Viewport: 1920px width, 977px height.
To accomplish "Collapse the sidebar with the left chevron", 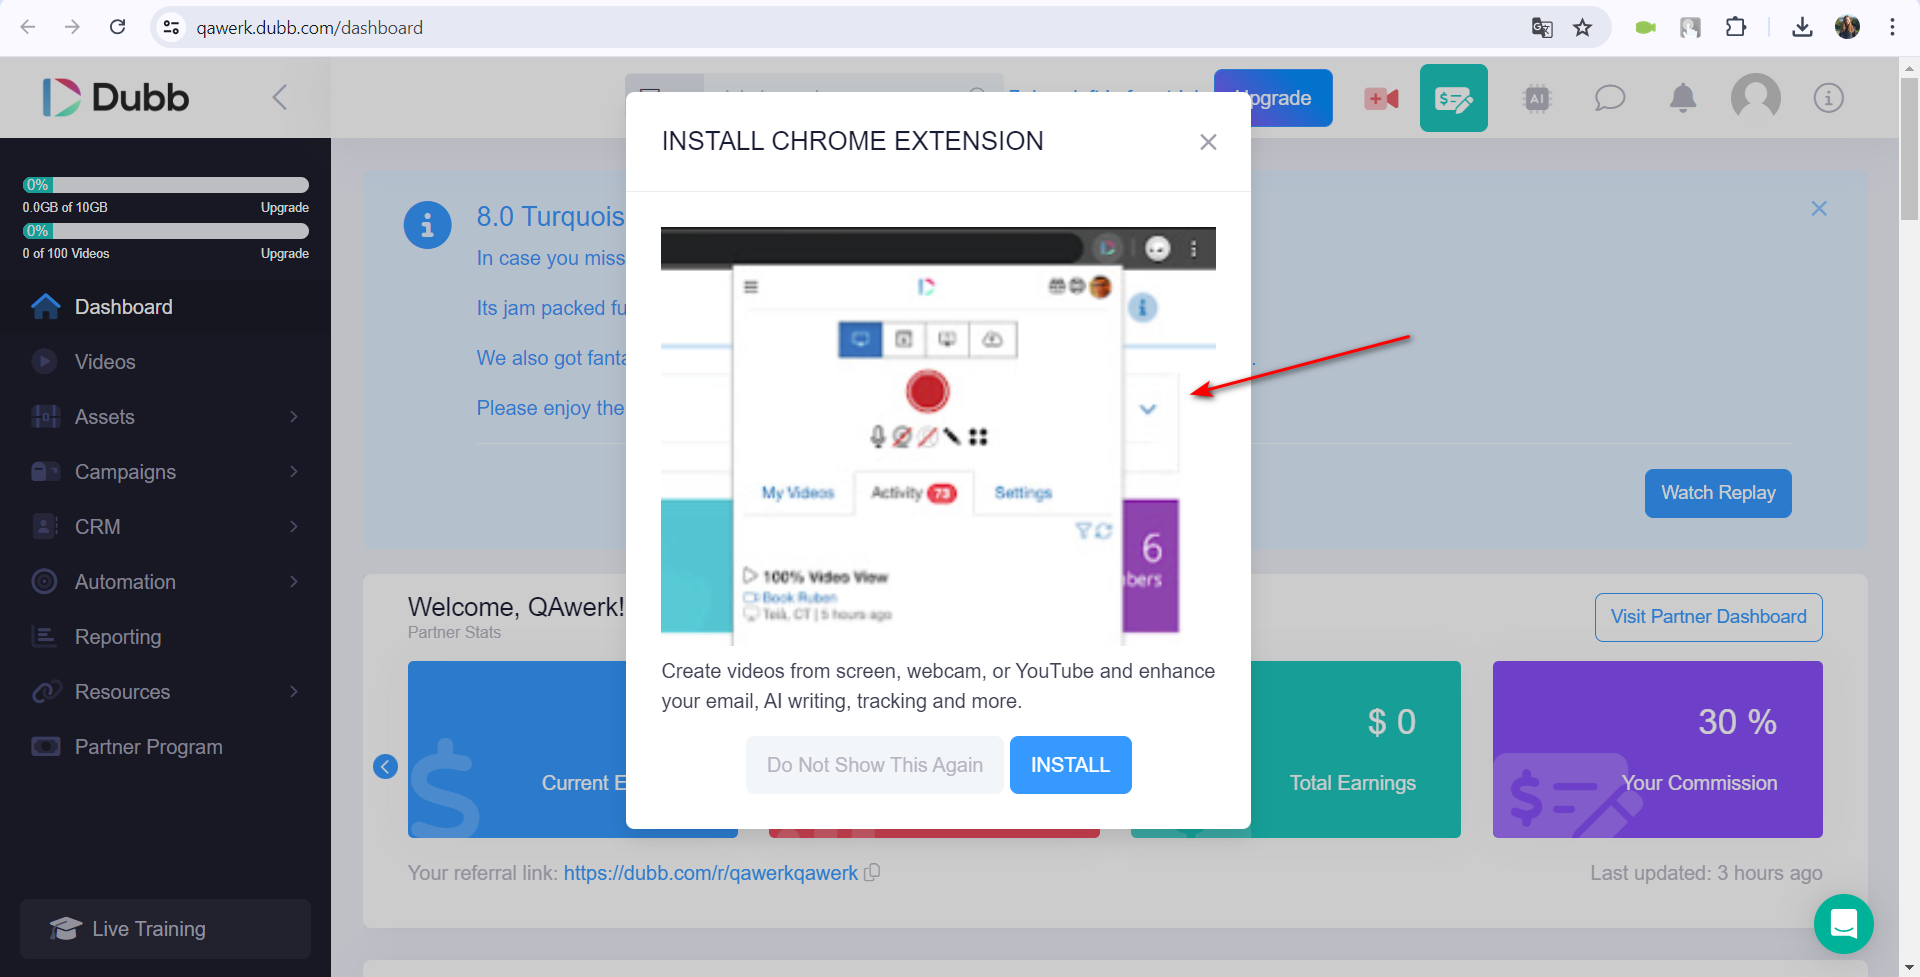I will (280, 97).
